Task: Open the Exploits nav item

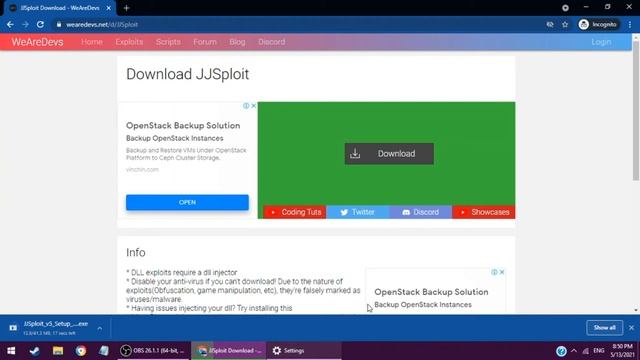Action: (x=129, y=42)
